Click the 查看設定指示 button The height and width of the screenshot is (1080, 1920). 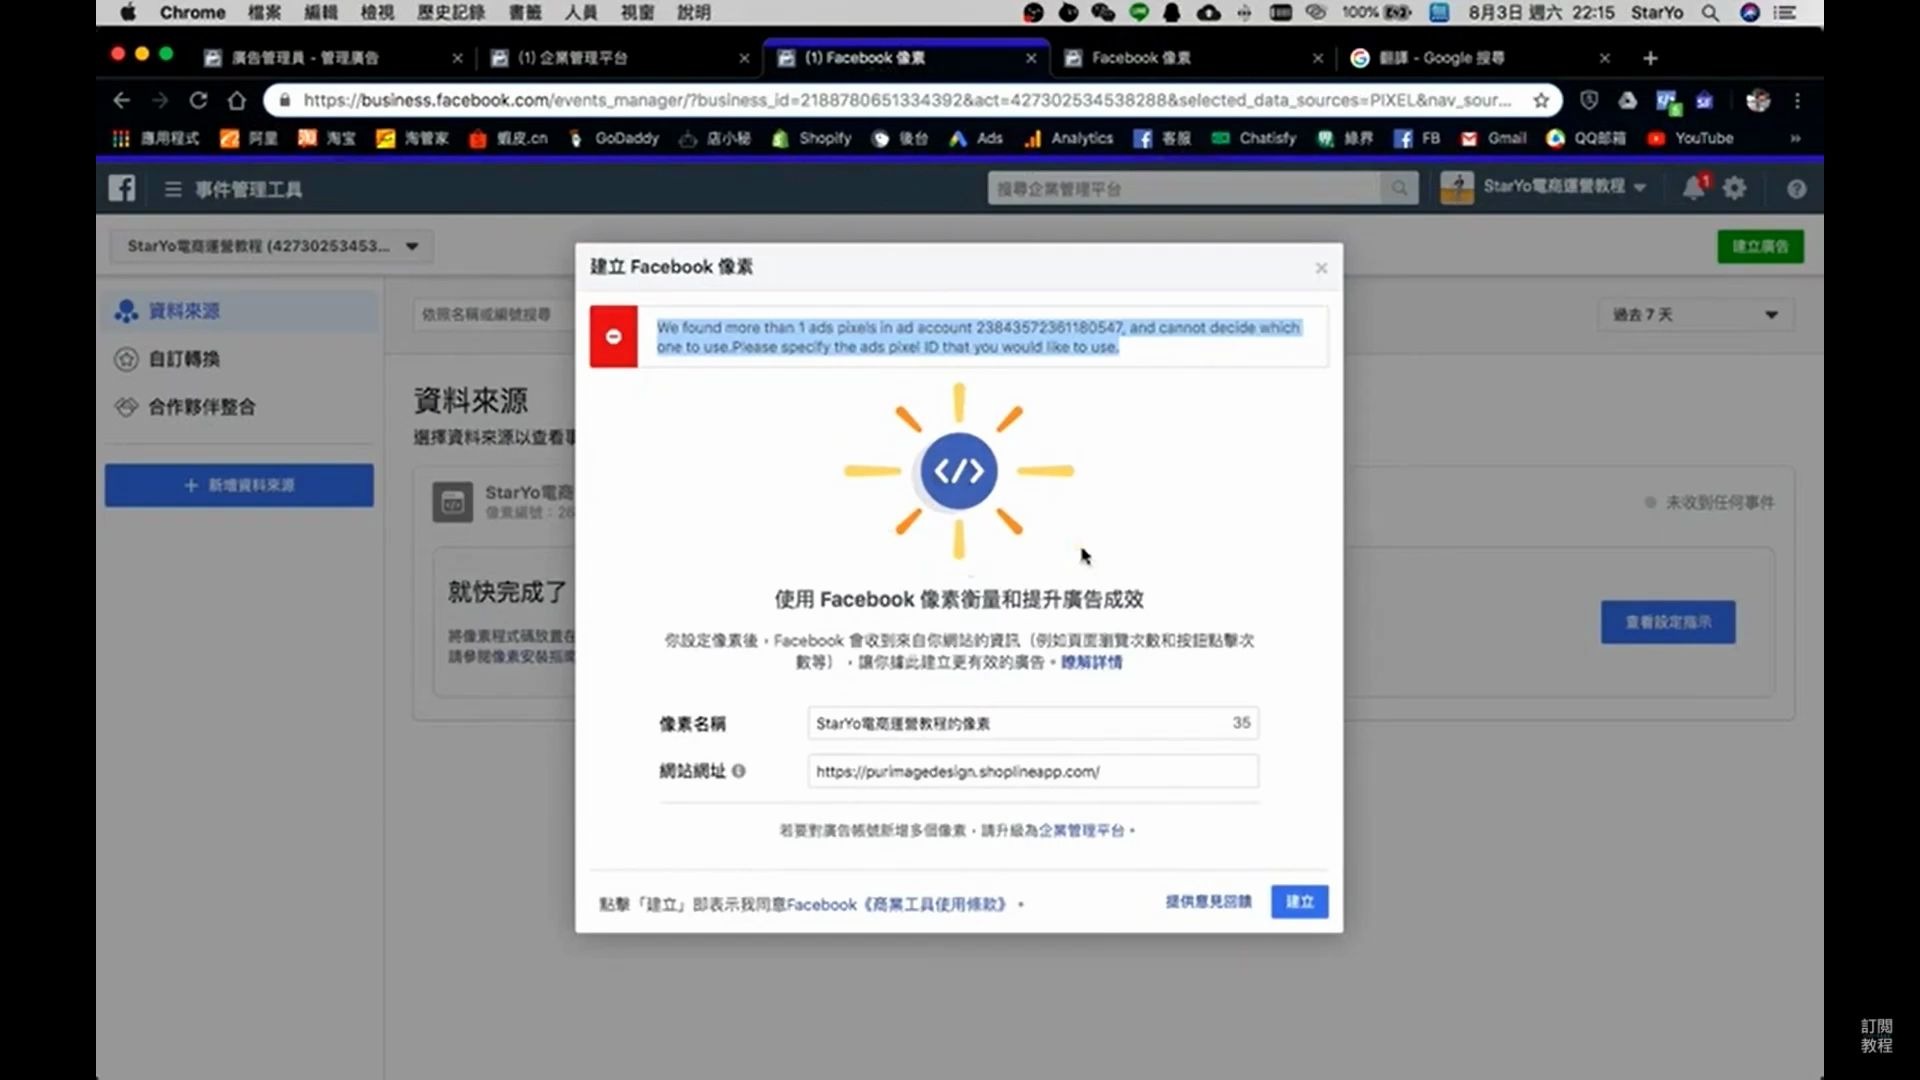(1668, 622)
